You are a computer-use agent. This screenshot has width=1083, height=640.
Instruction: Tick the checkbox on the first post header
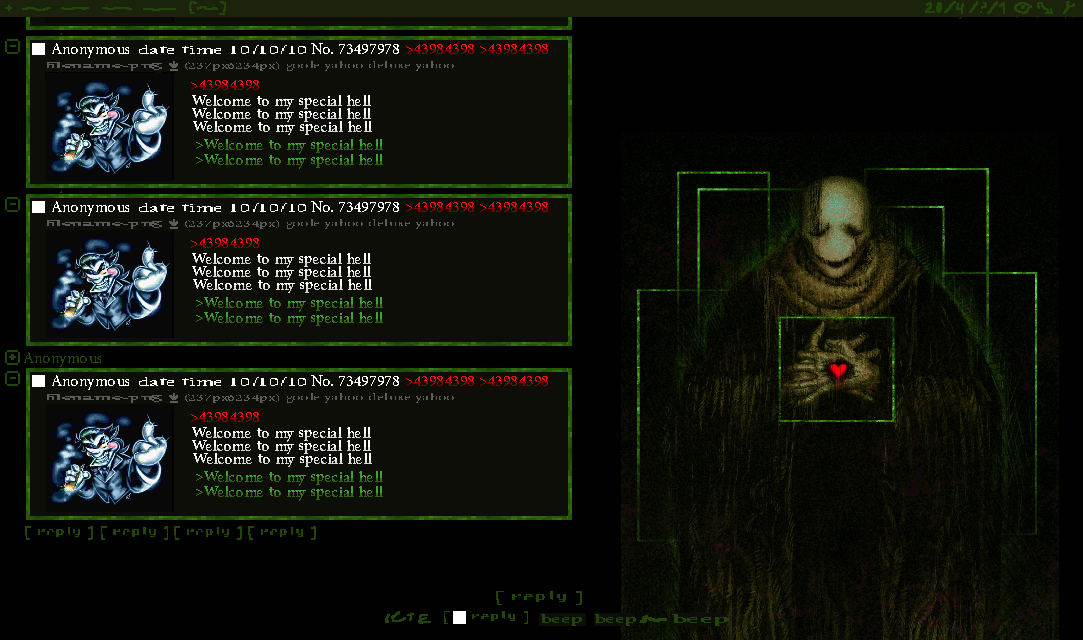pos(39,49)
